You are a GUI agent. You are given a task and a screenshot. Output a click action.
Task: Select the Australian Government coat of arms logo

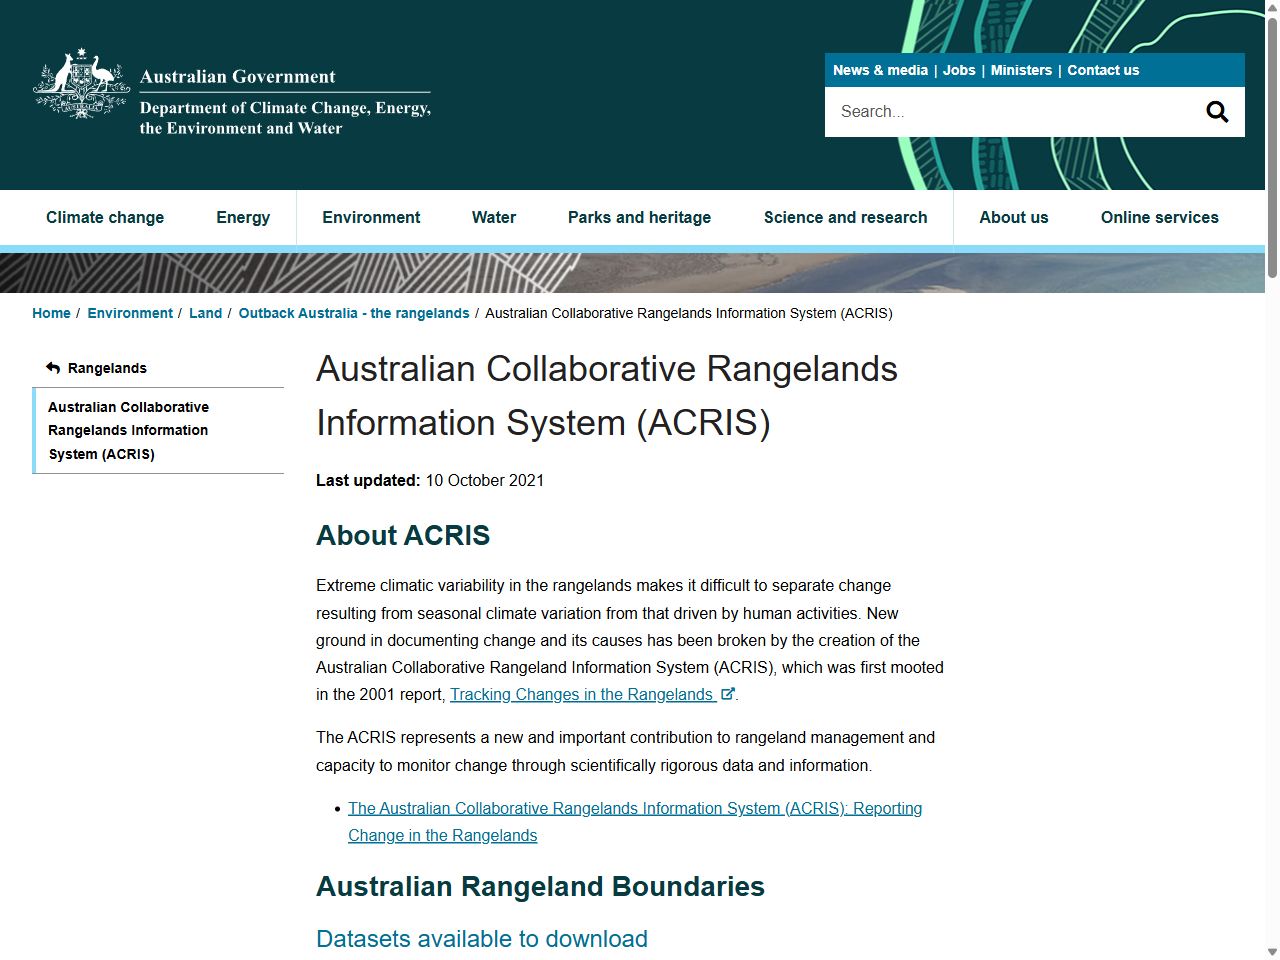tap(78, 86)
